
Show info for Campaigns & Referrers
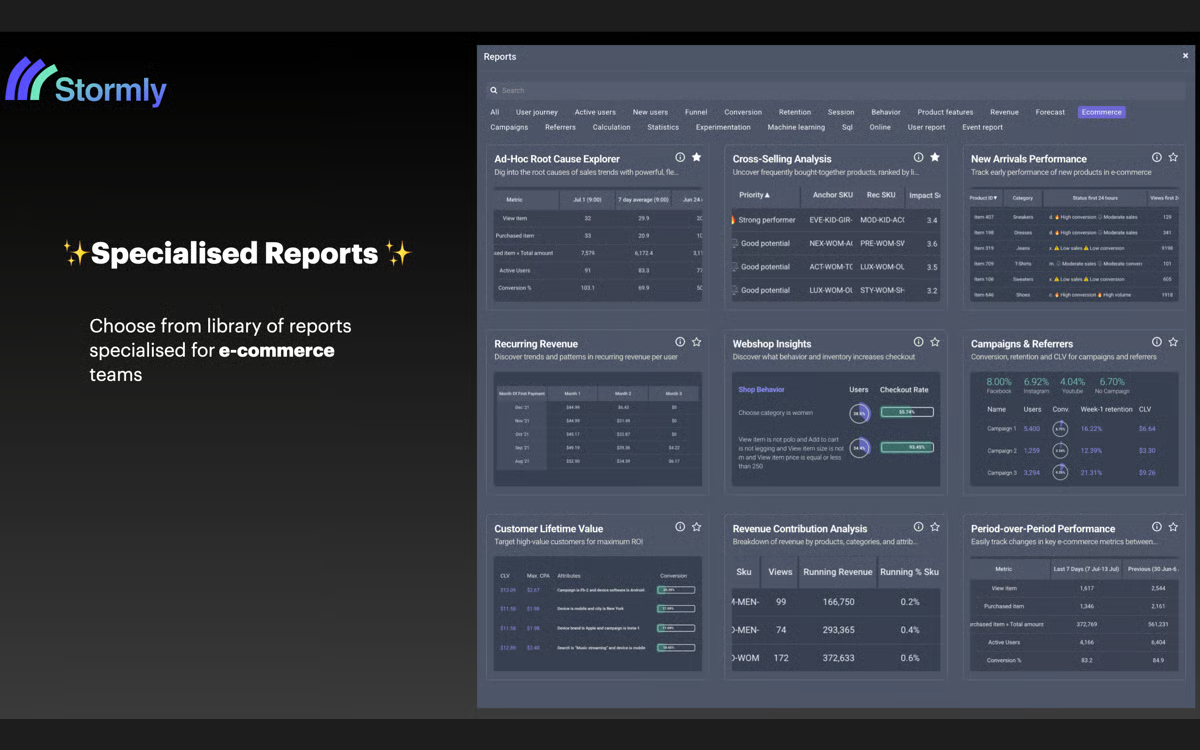coord(1157,342)
